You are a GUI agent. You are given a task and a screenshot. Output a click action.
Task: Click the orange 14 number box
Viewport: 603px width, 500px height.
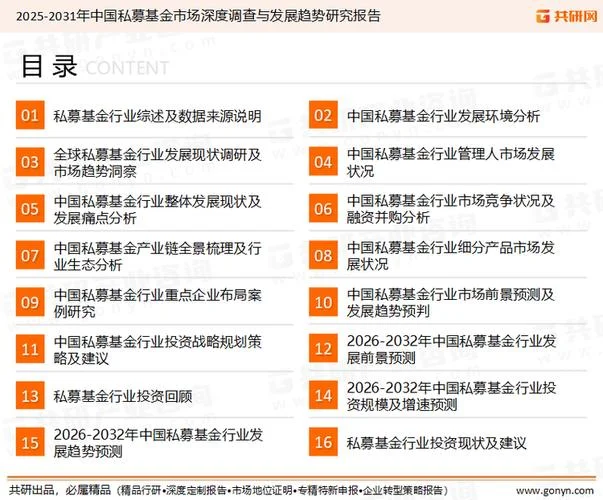pyautogui.click(x=323, y=395)
